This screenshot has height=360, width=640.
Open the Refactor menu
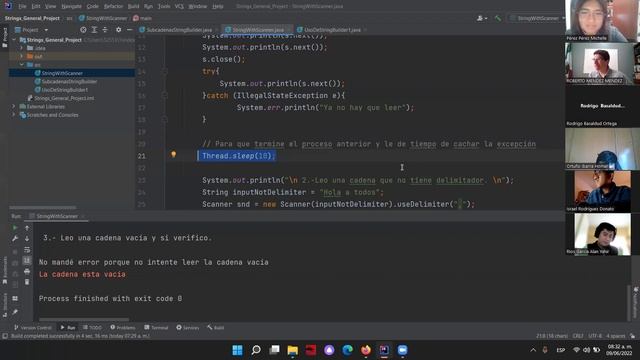[113, 7]
